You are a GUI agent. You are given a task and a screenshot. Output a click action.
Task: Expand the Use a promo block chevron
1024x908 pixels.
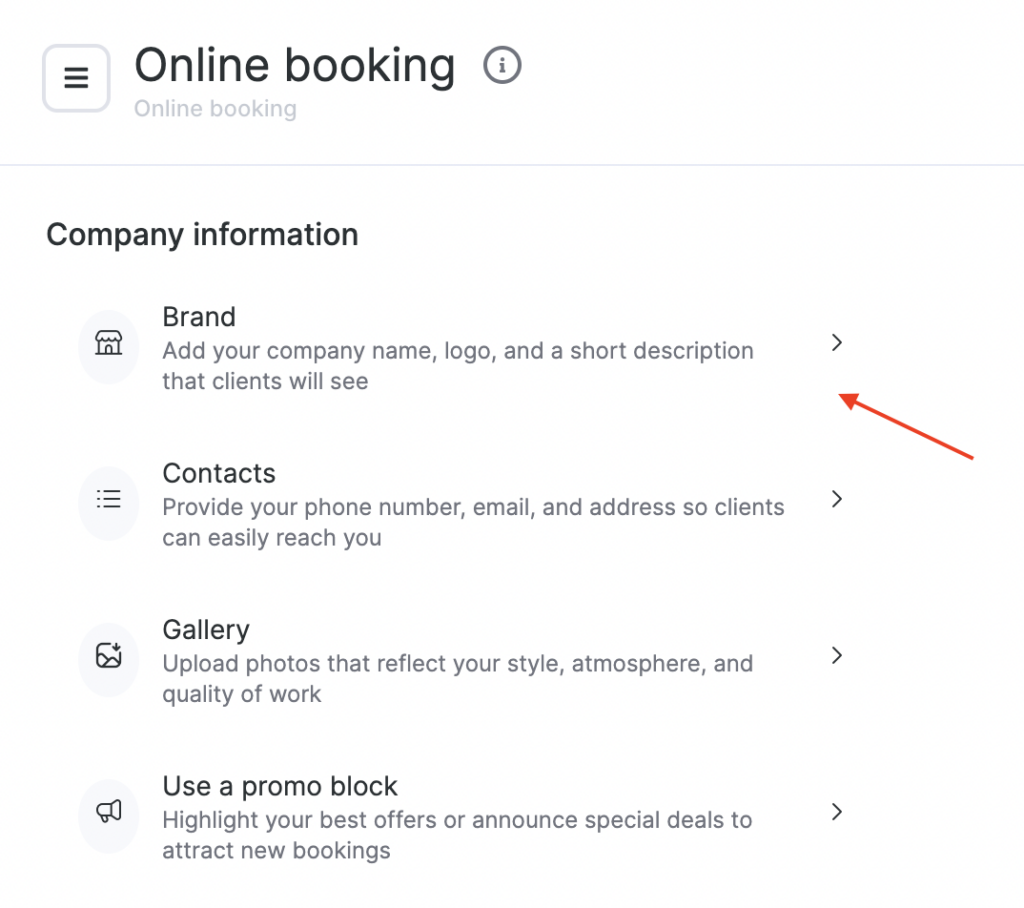point(837,811)
